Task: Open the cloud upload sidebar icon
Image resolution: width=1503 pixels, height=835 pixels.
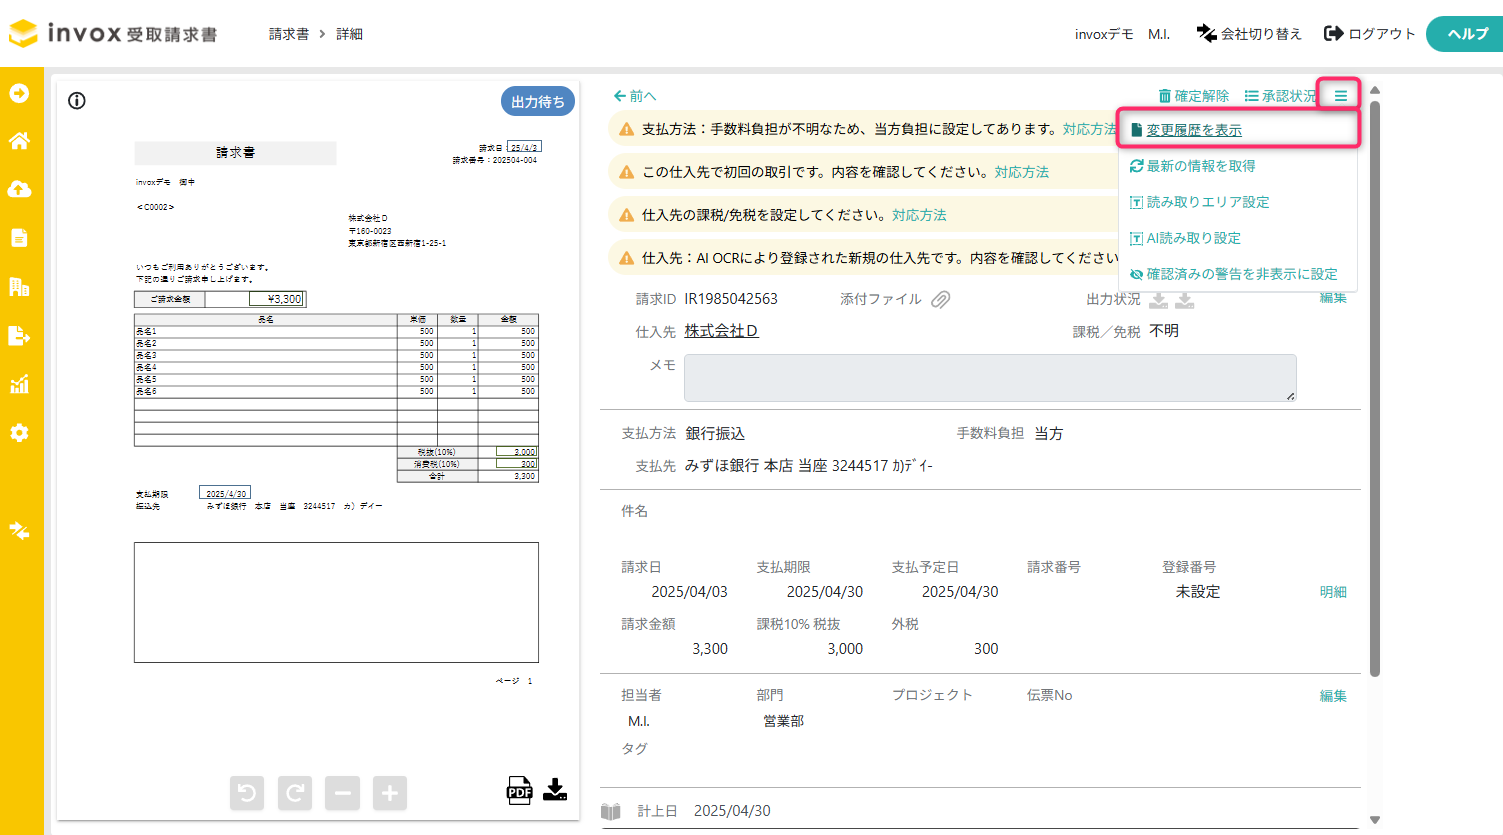Action: [19, 189]
